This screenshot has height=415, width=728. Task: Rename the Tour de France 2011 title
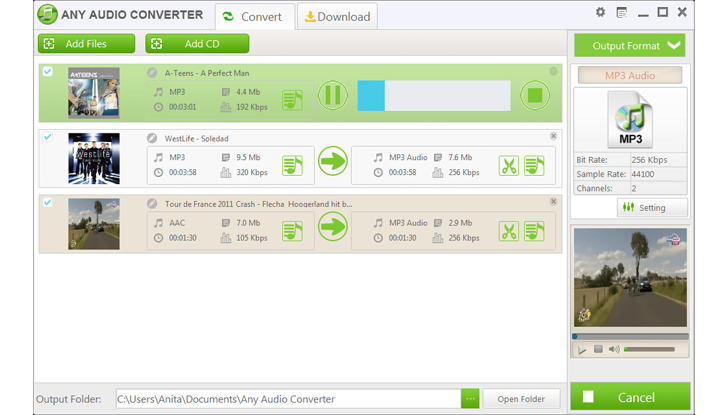[x=152, y=203]
